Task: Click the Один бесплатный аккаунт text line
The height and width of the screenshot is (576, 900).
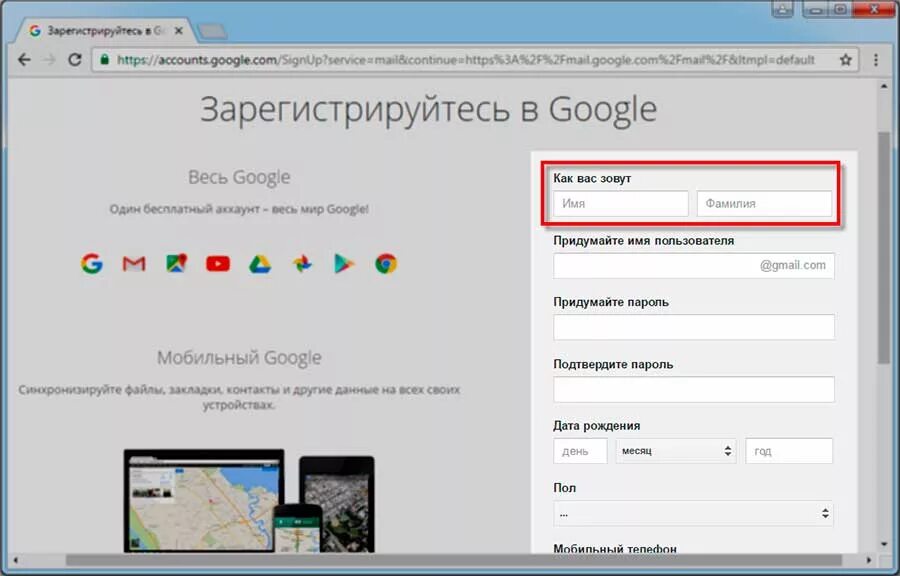Action: click(239, 209)
